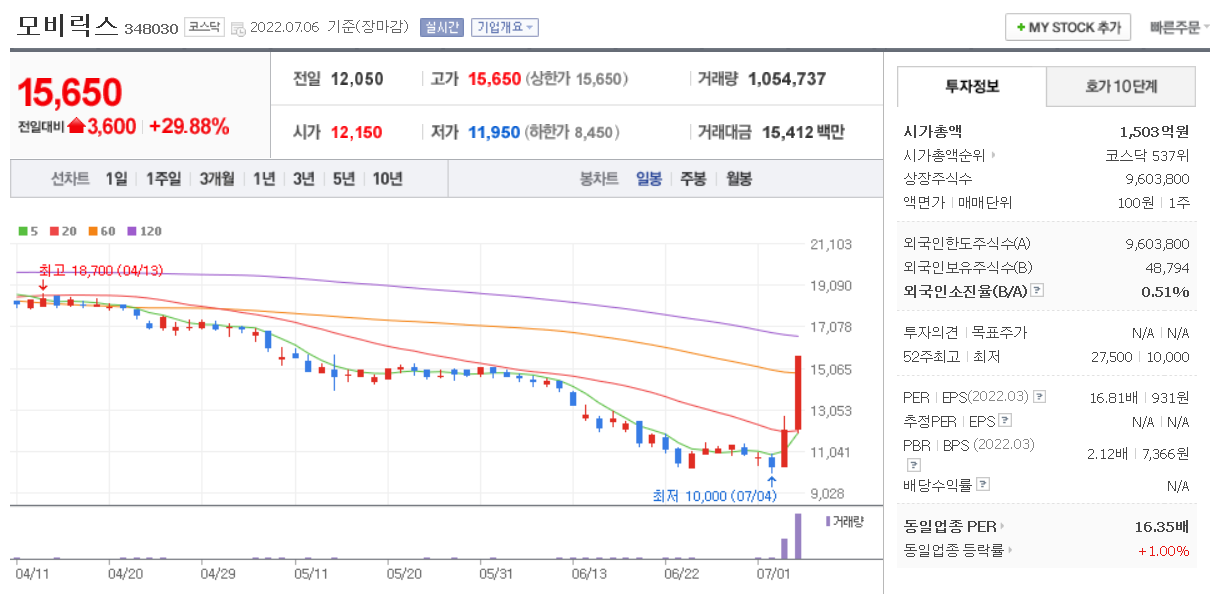Screen dimensions: 1218x594
Task: Select the 1년 line chart period
Action: (264, 179)
